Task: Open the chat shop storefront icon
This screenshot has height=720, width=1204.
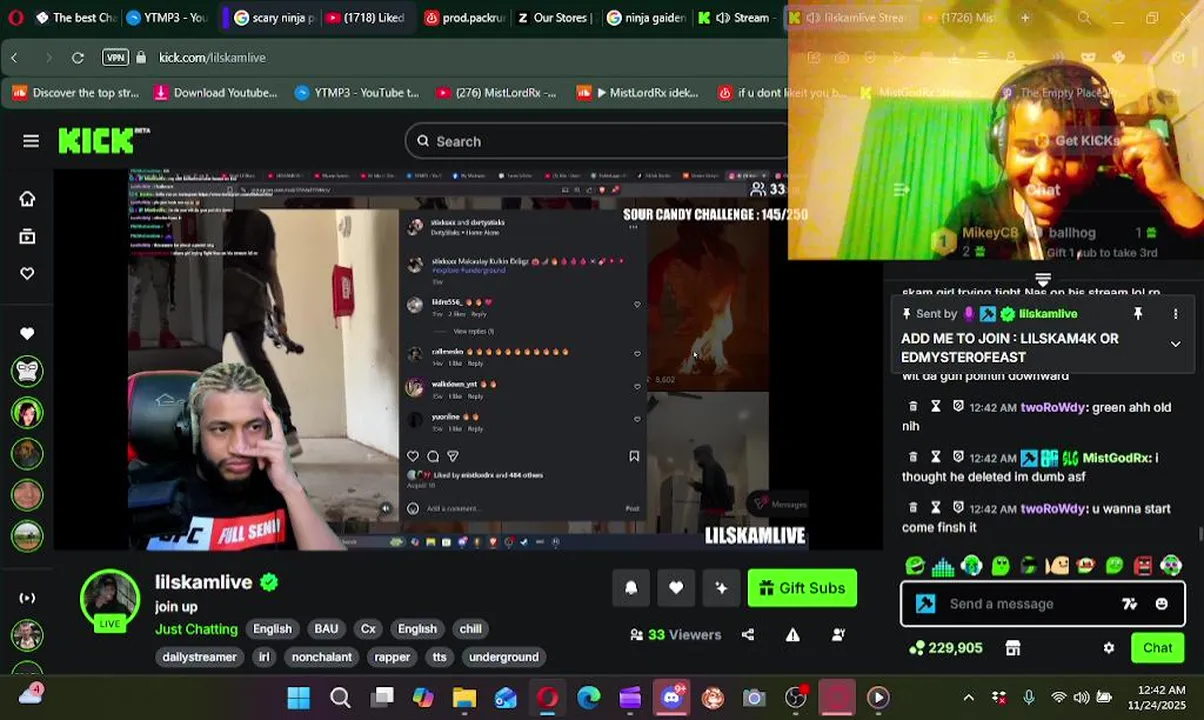Action: pos(1013,648)
